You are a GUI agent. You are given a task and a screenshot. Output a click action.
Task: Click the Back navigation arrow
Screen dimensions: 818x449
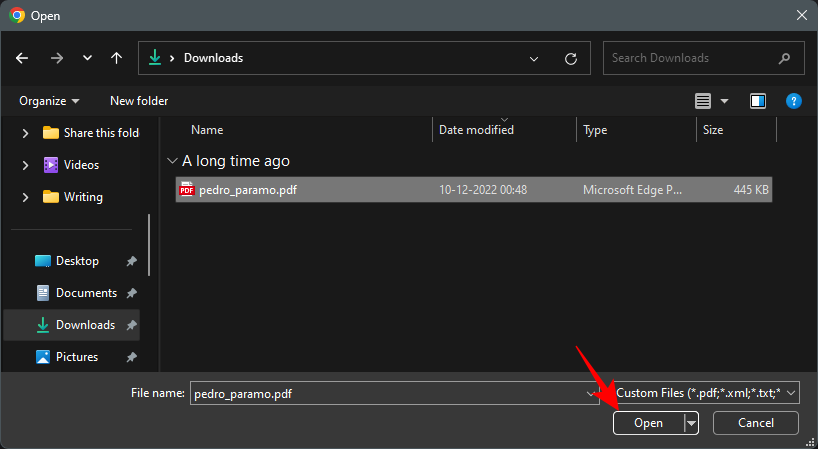pos(23,58)
